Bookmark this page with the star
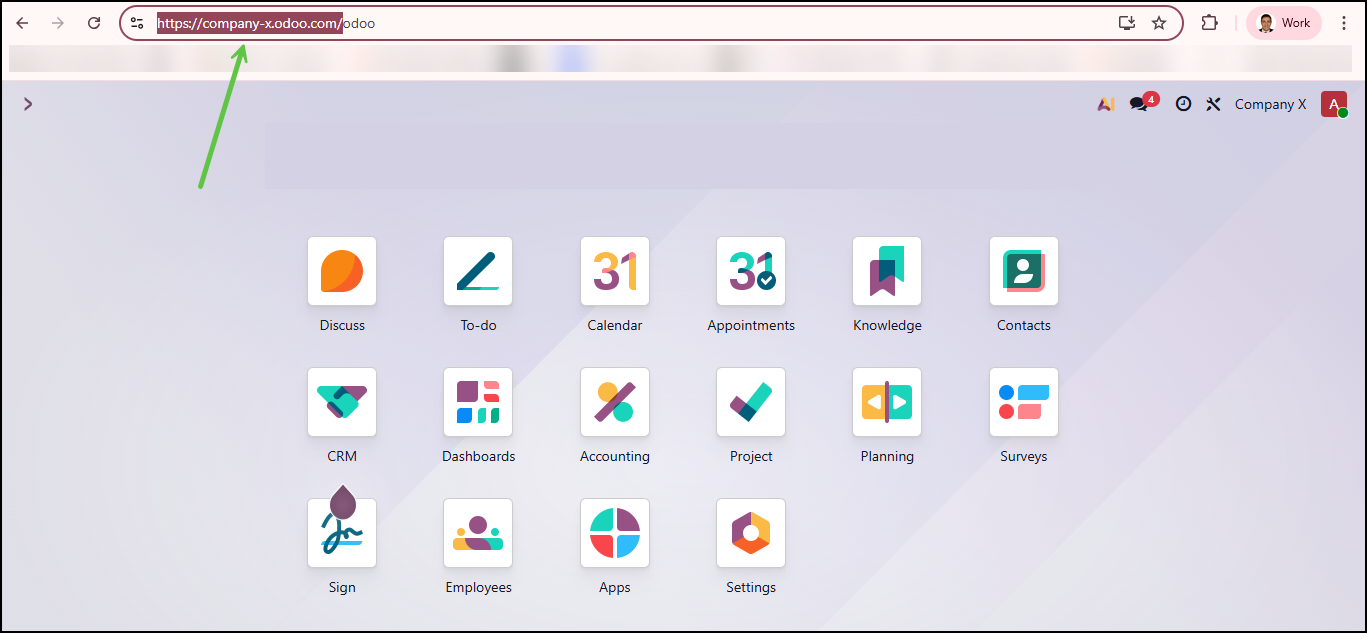The image size is (1367, 633). pos(1159,23)
